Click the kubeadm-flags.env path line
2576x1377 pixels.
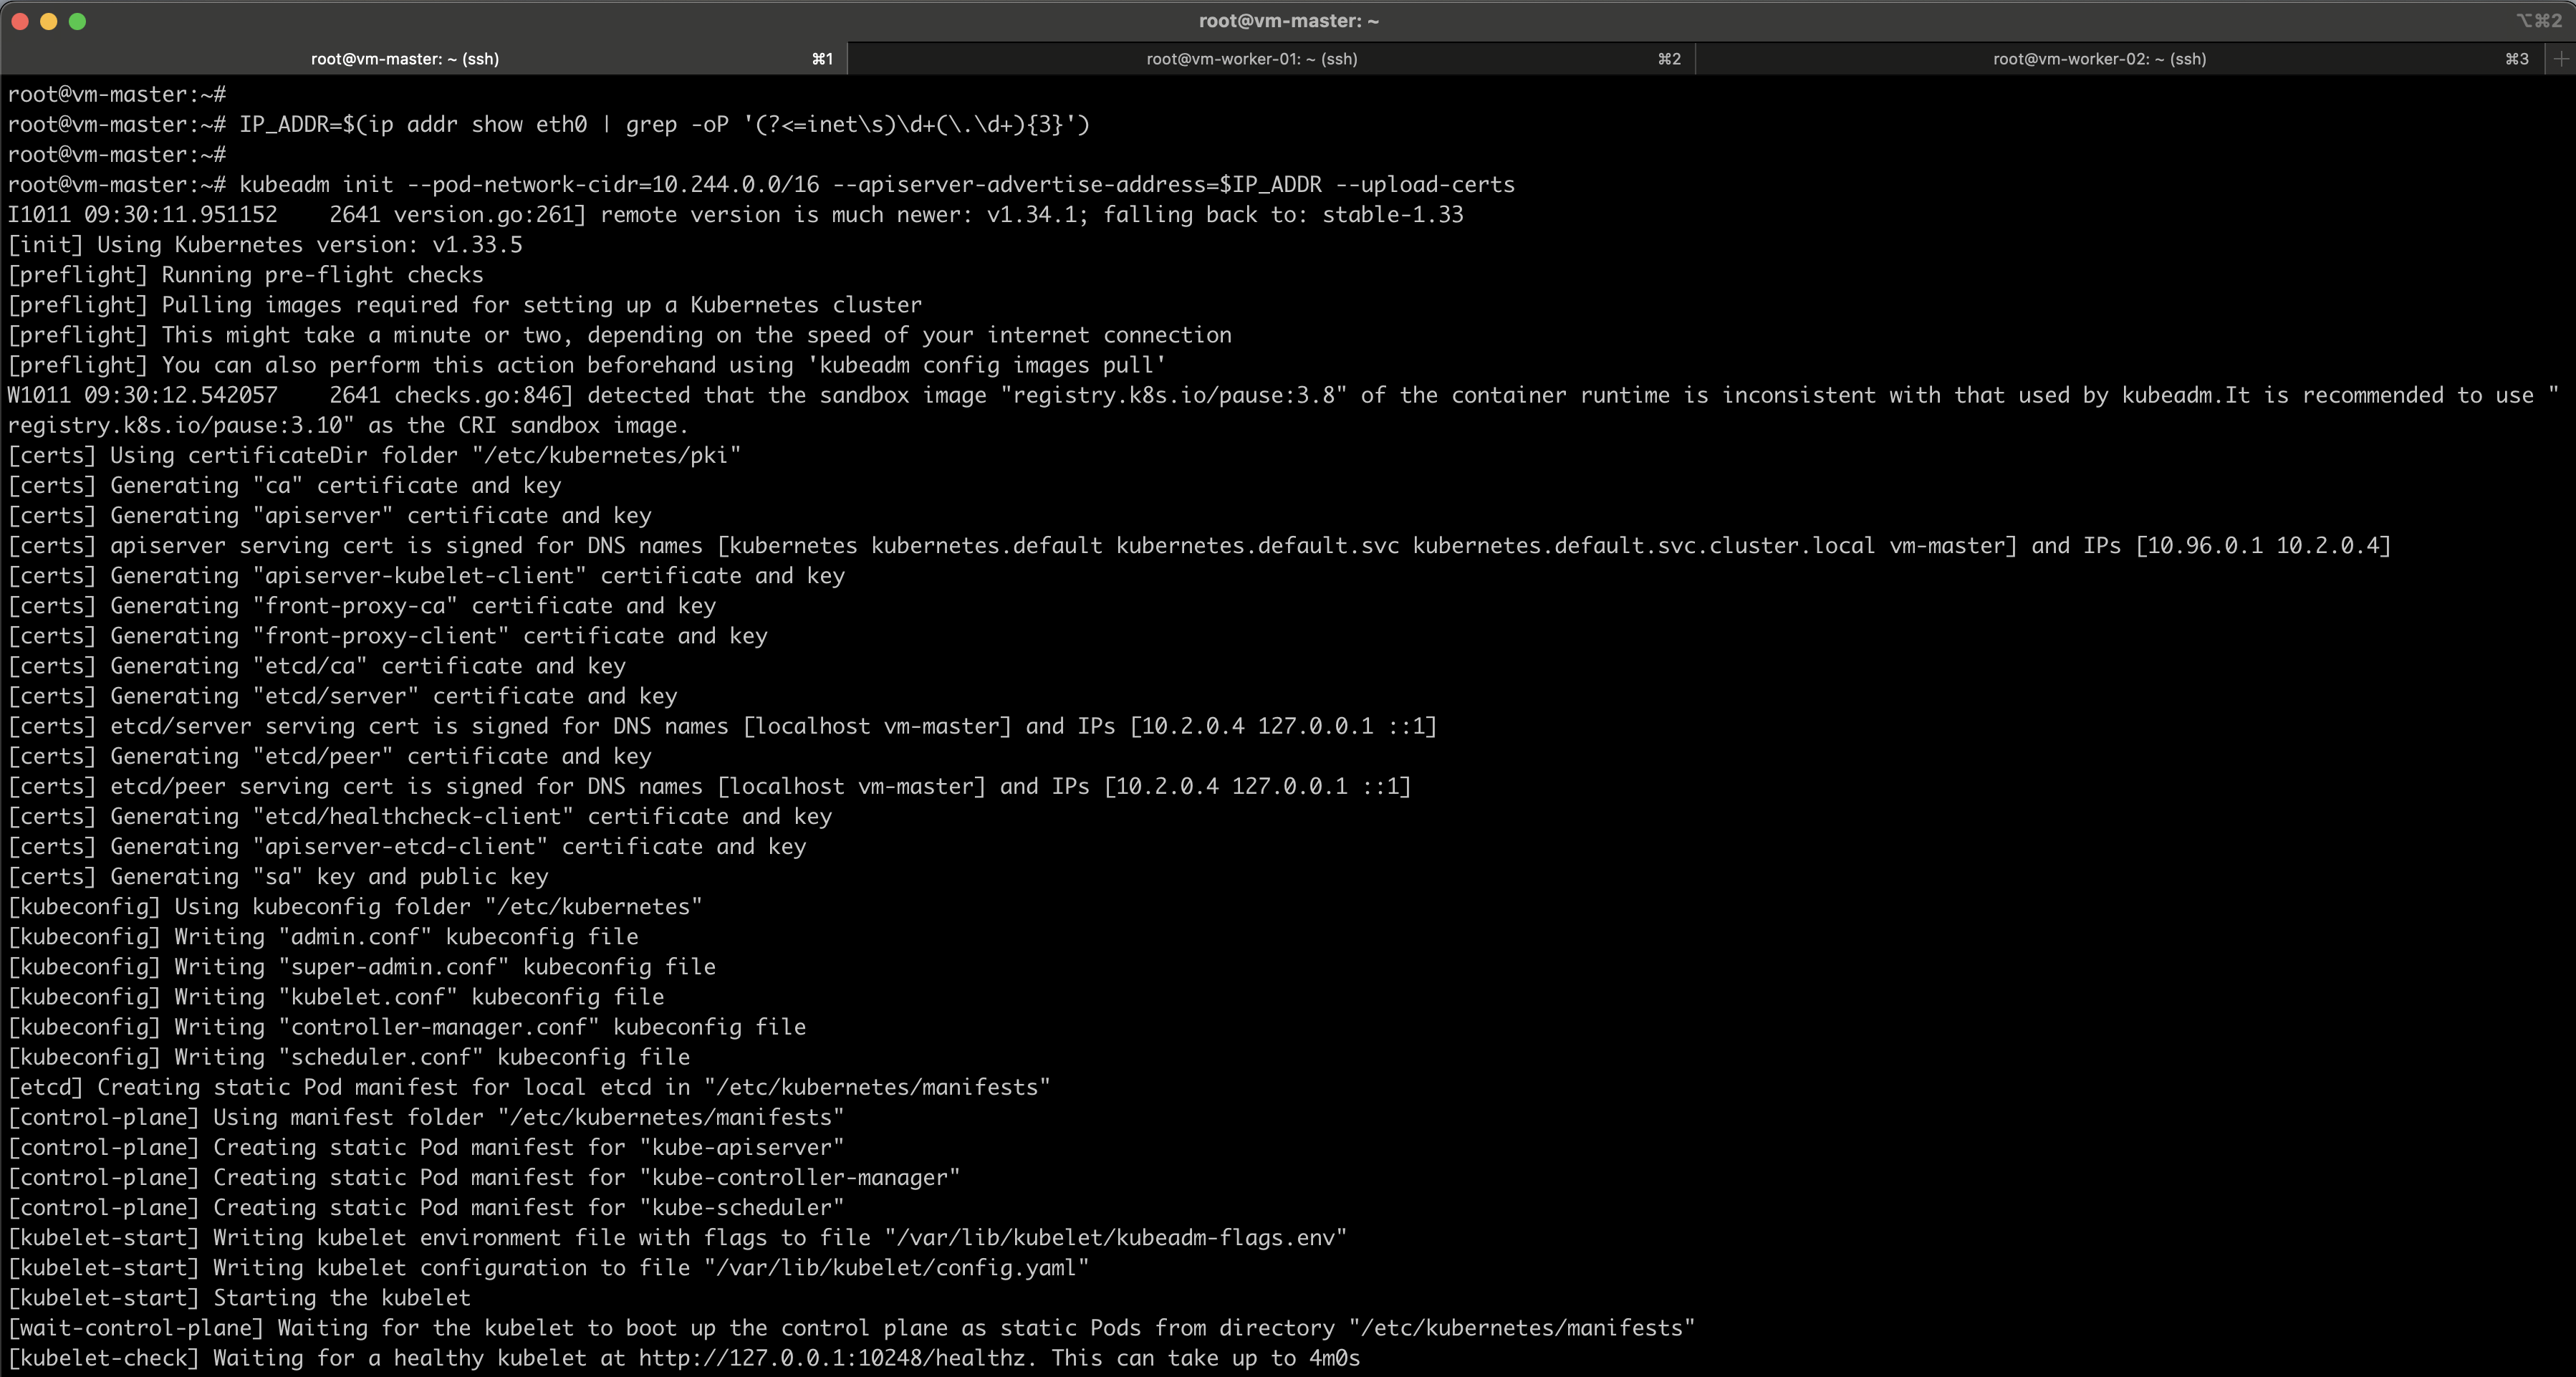coord(1115,1238)
